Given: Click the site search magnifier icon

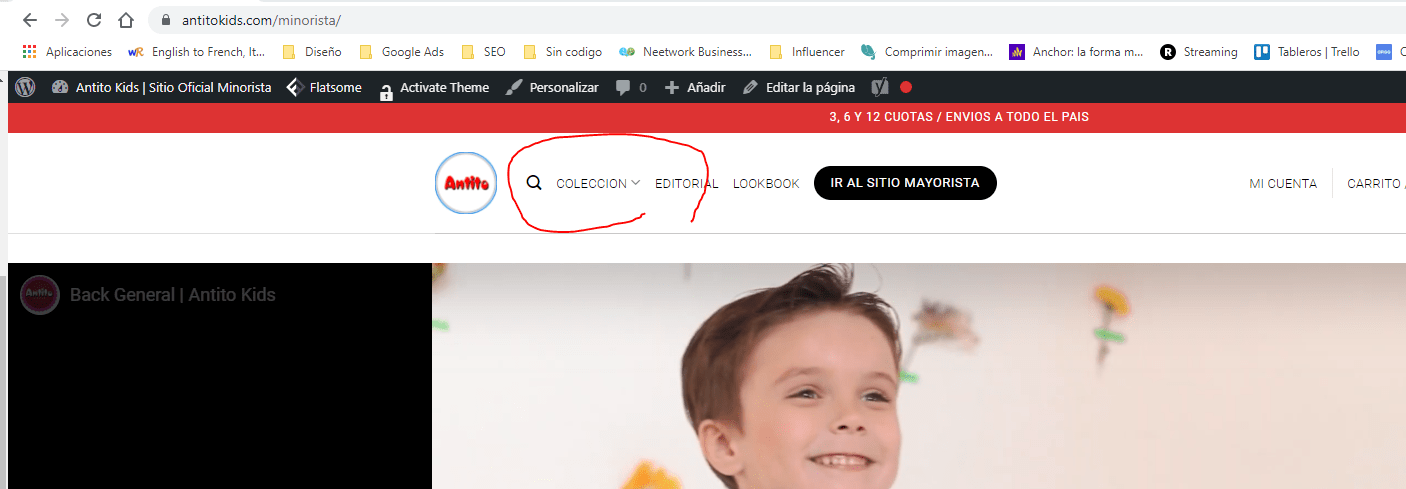Looking at the screenshot, I should [x=534, y=183].
